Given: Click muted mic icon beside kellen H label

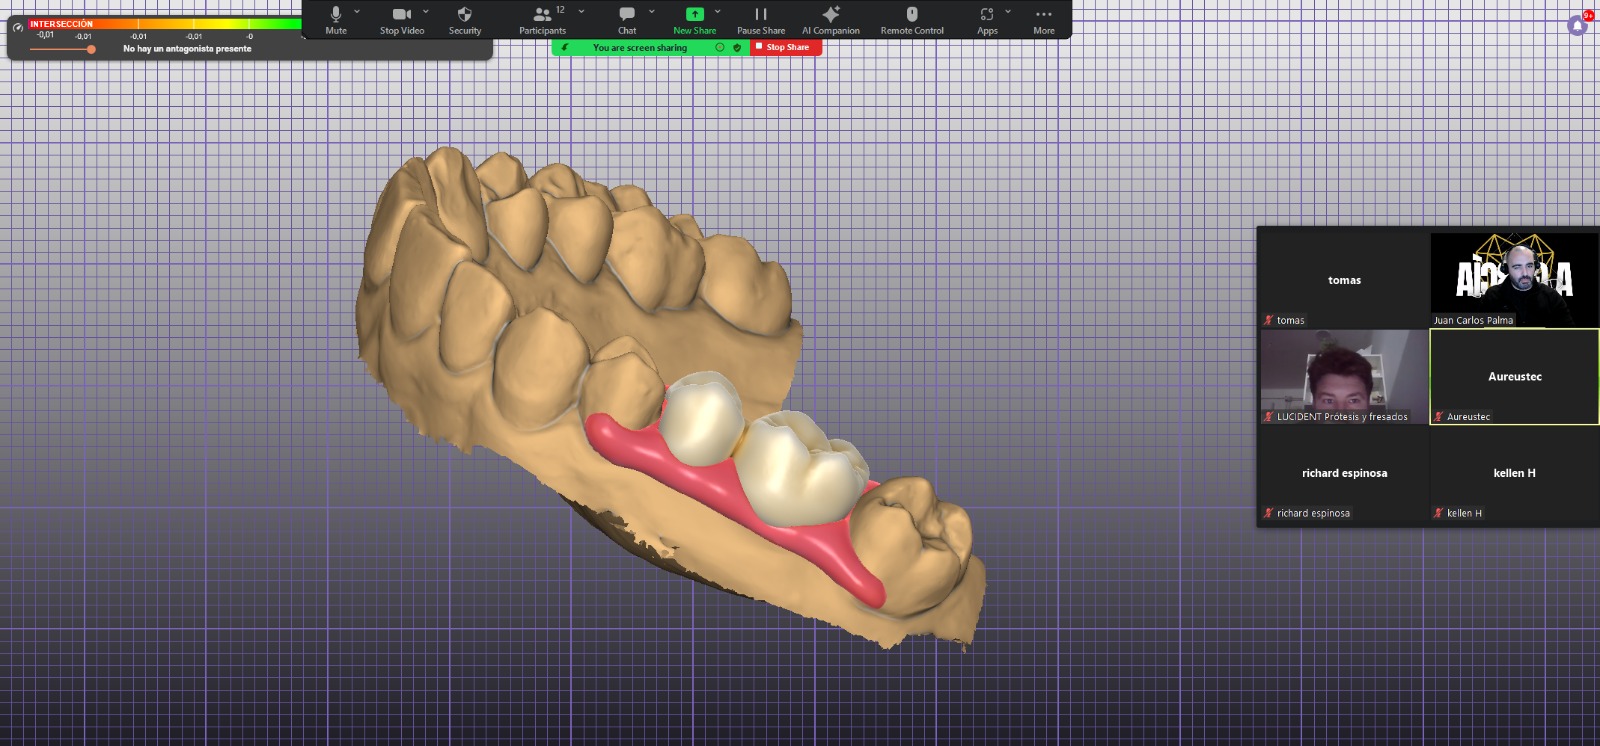Looking at the screenshot, I should [1439, 513].
